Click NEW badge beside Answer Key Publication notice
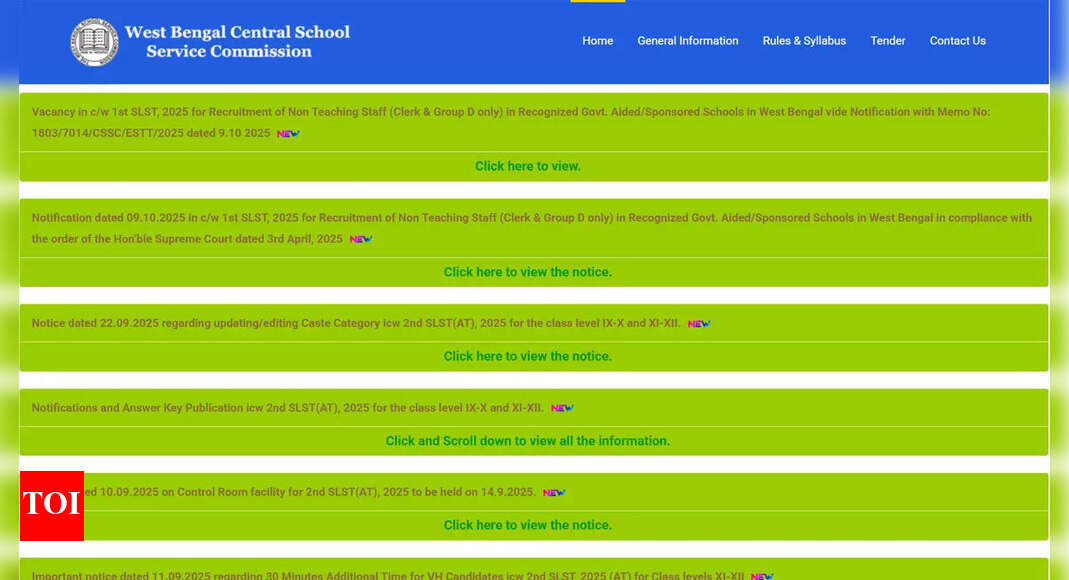Screen dimensions: 1069x580 (x=562, y=408)
